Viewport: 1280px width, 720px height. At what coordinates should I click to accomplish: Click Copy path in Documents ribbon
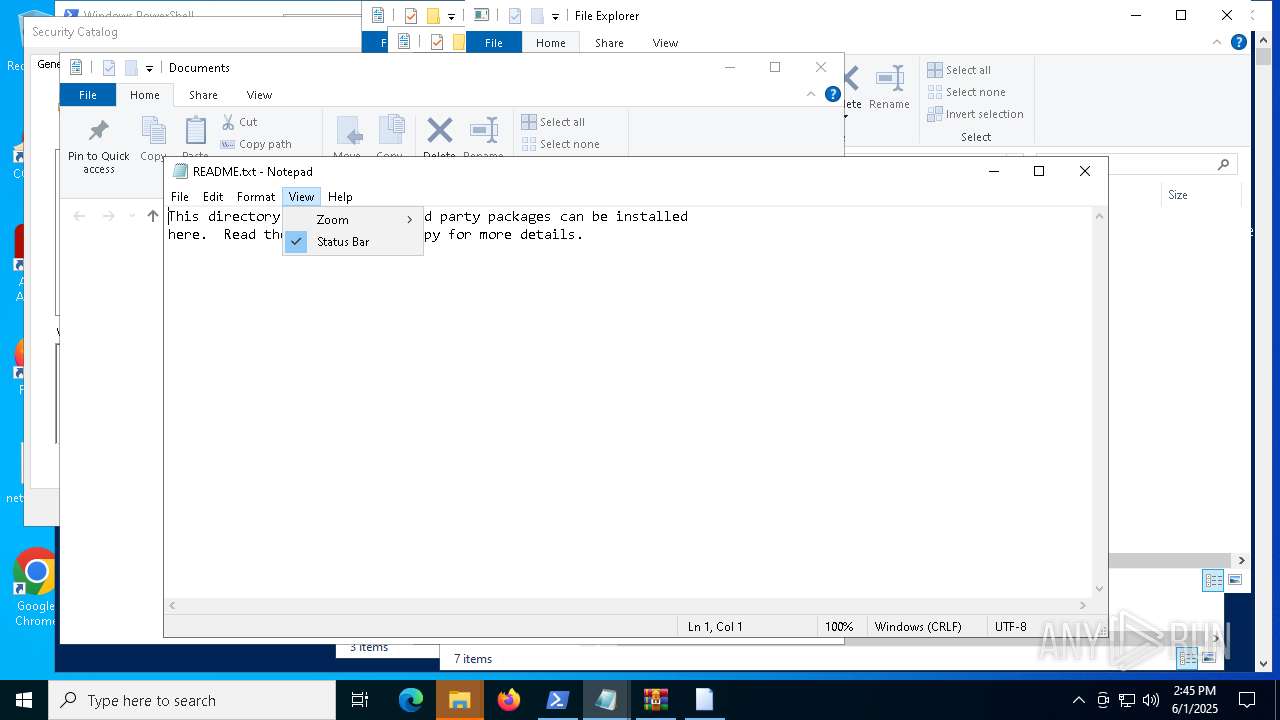pyautogui.click(x=256, y=144)
